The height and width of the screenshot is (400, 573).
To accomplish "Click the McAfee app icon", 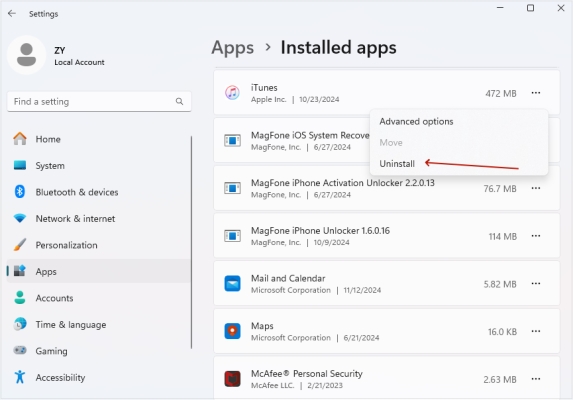I will (232, 379).
